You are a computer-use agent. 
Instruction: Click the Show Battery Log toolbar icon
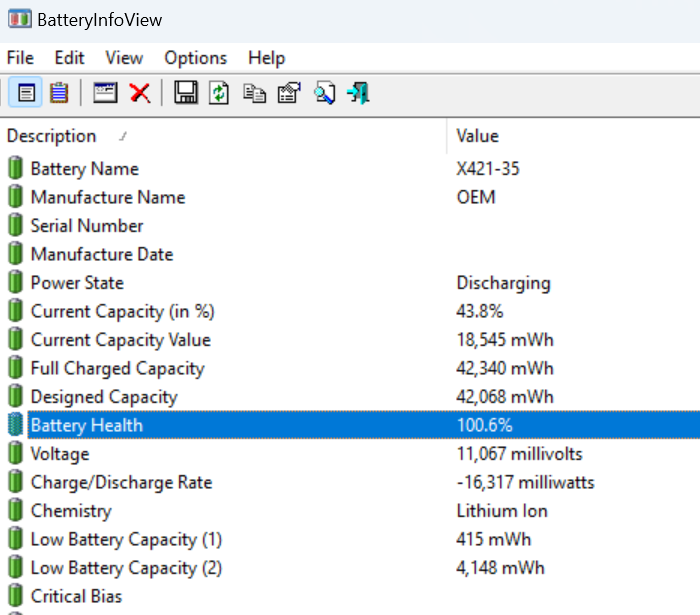tap(59, 93)
